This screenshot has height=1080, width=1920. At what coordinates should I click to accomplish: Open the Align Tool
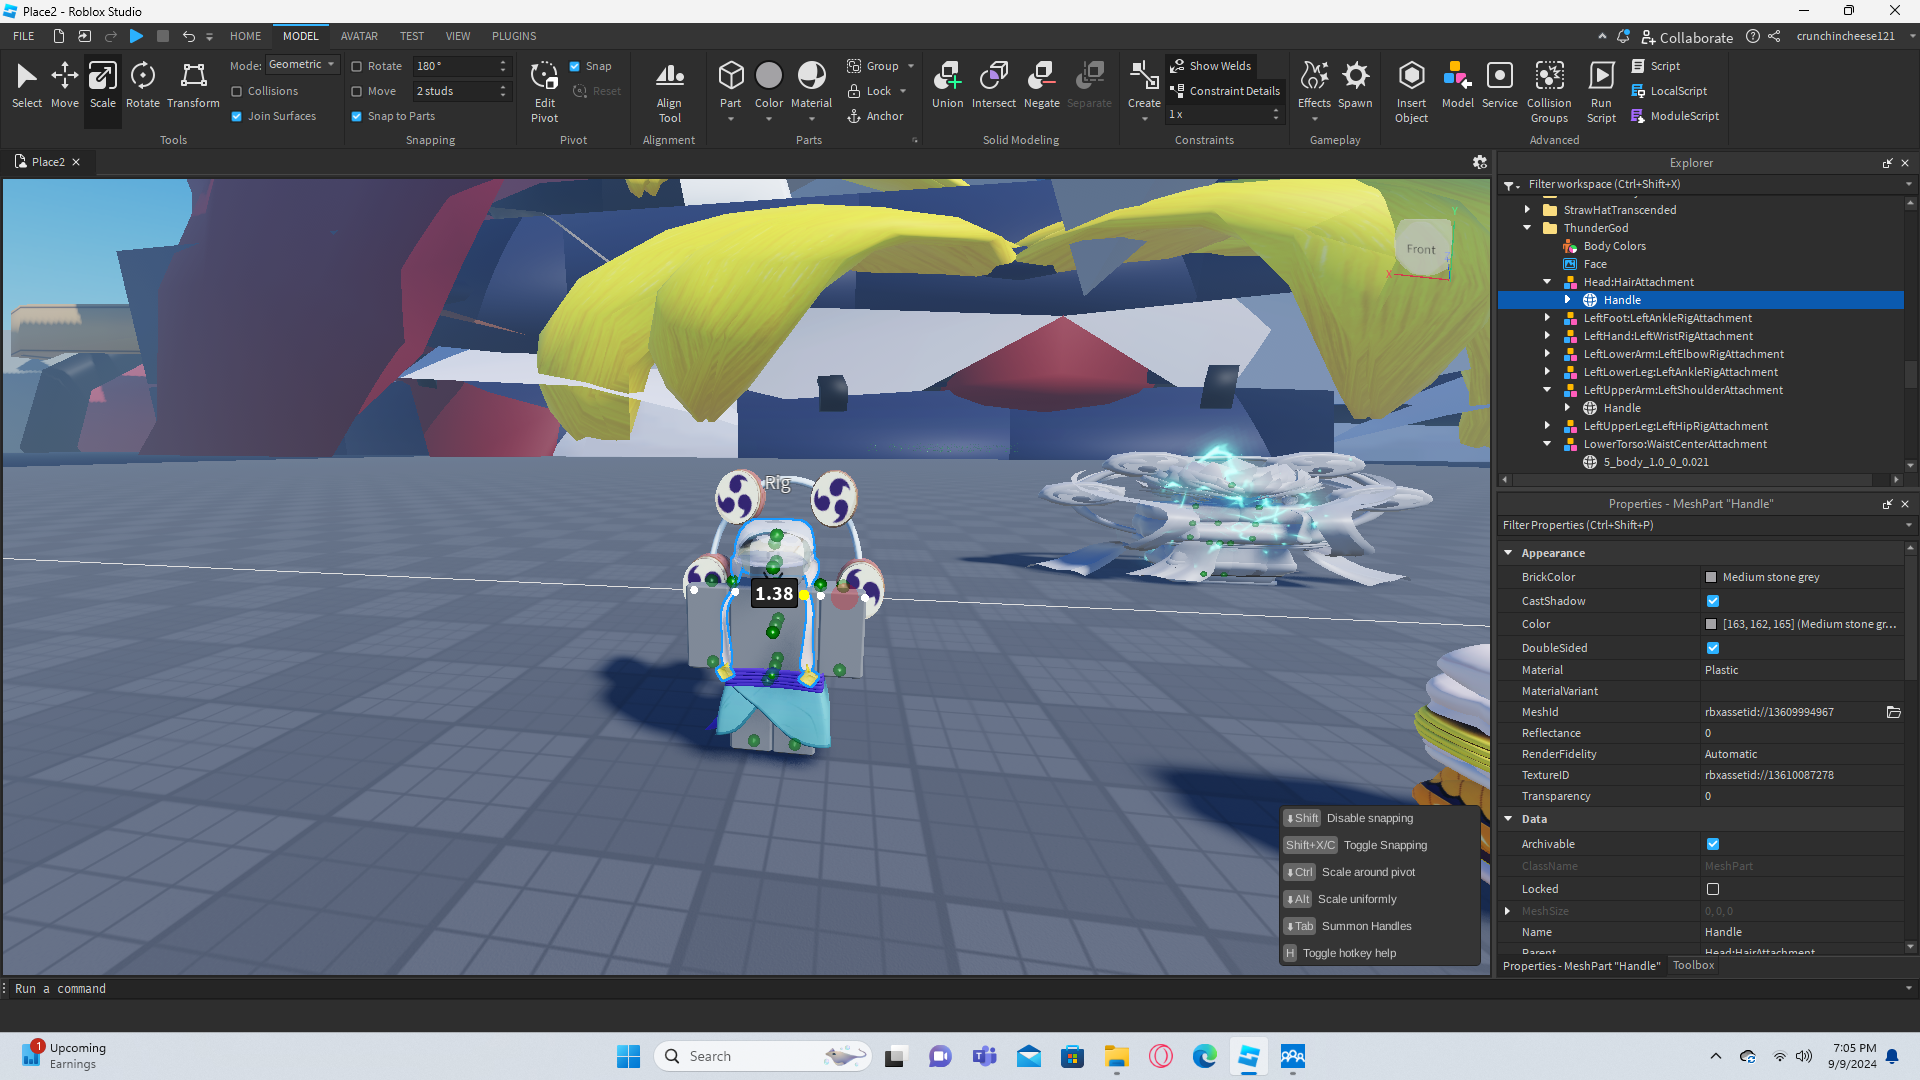[669, 90]
